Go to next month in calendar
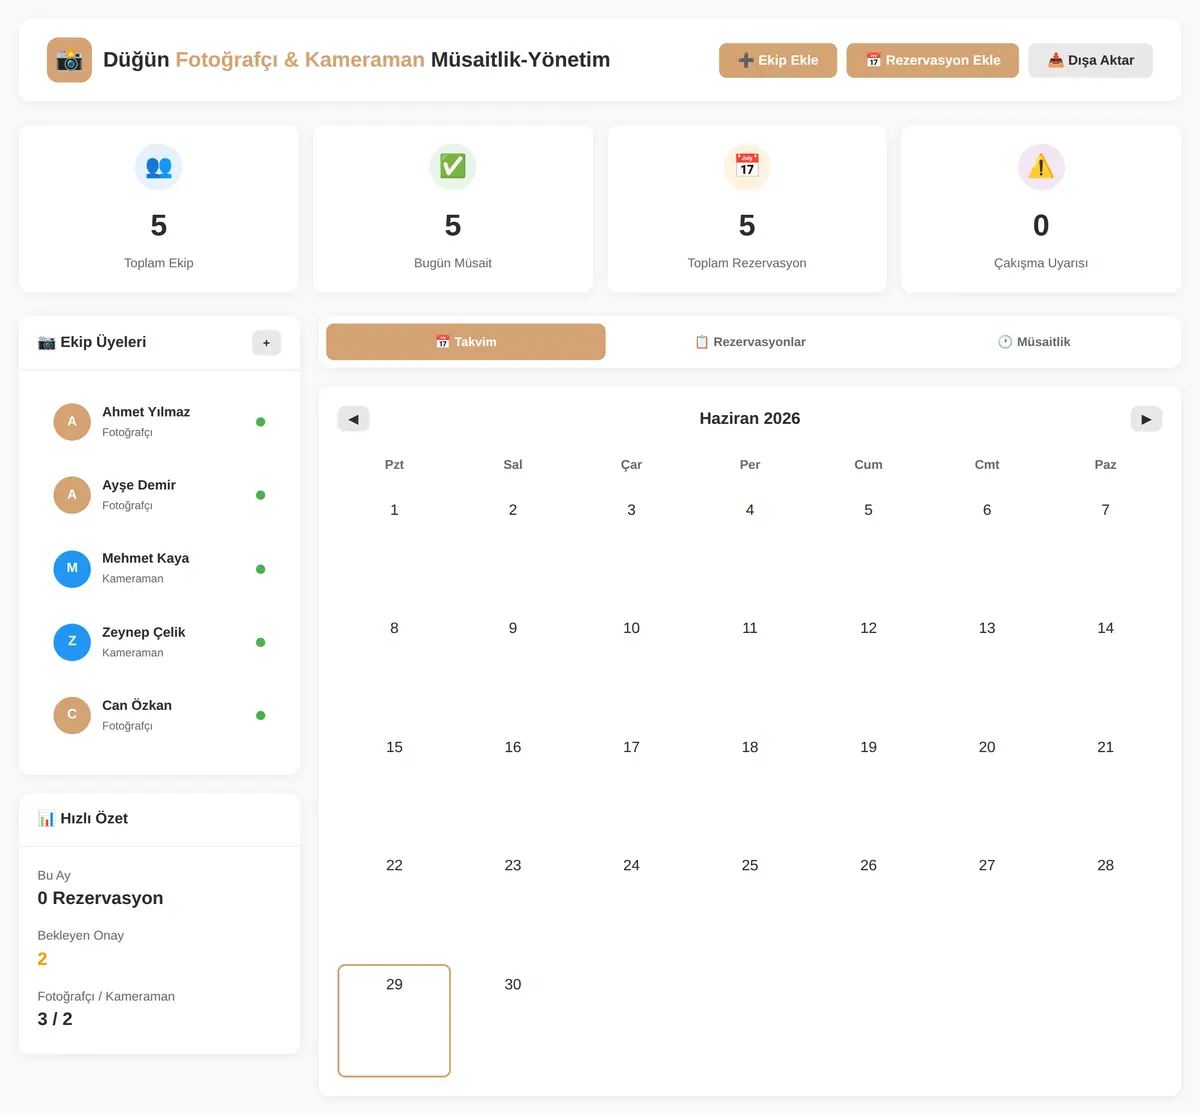 coord(1146,419)
